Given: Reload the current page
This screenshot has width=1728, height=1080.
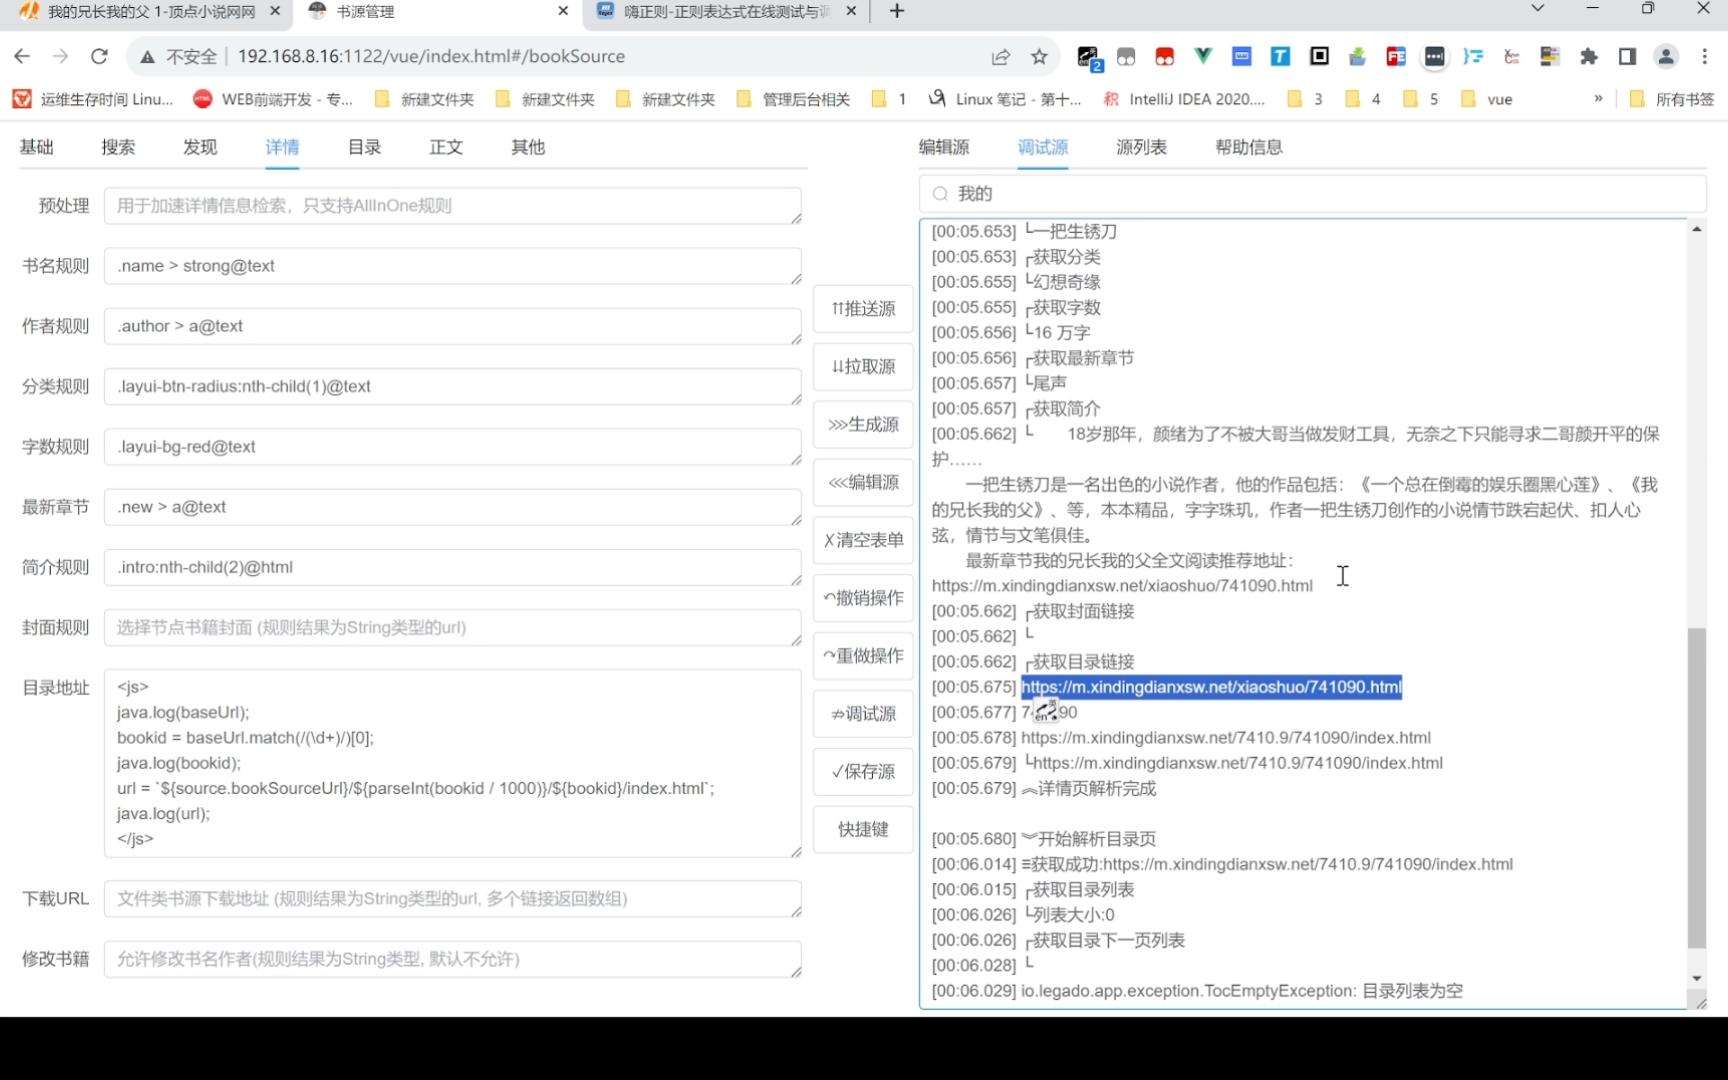Looking at the screenshot, I should pyautogui.click(x=99, y=57).
